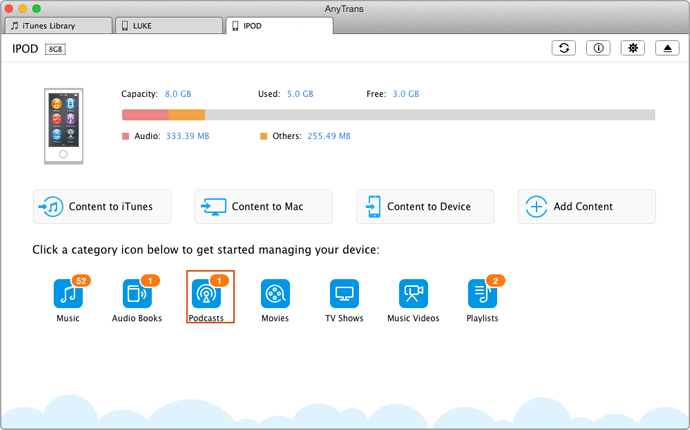Click the IPOD device name heading
690x430 pixels.
pyautogui.click(x=25, y=49)
